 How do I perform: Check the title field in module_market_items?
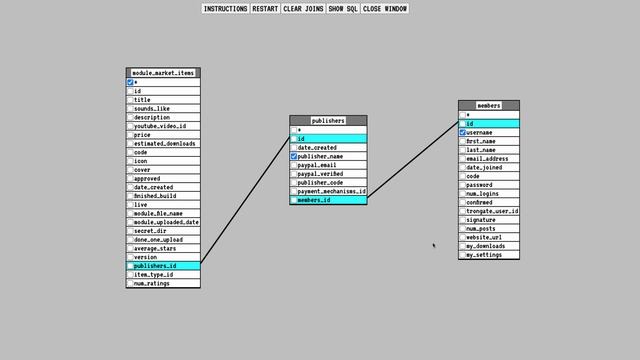click(130, 100)
